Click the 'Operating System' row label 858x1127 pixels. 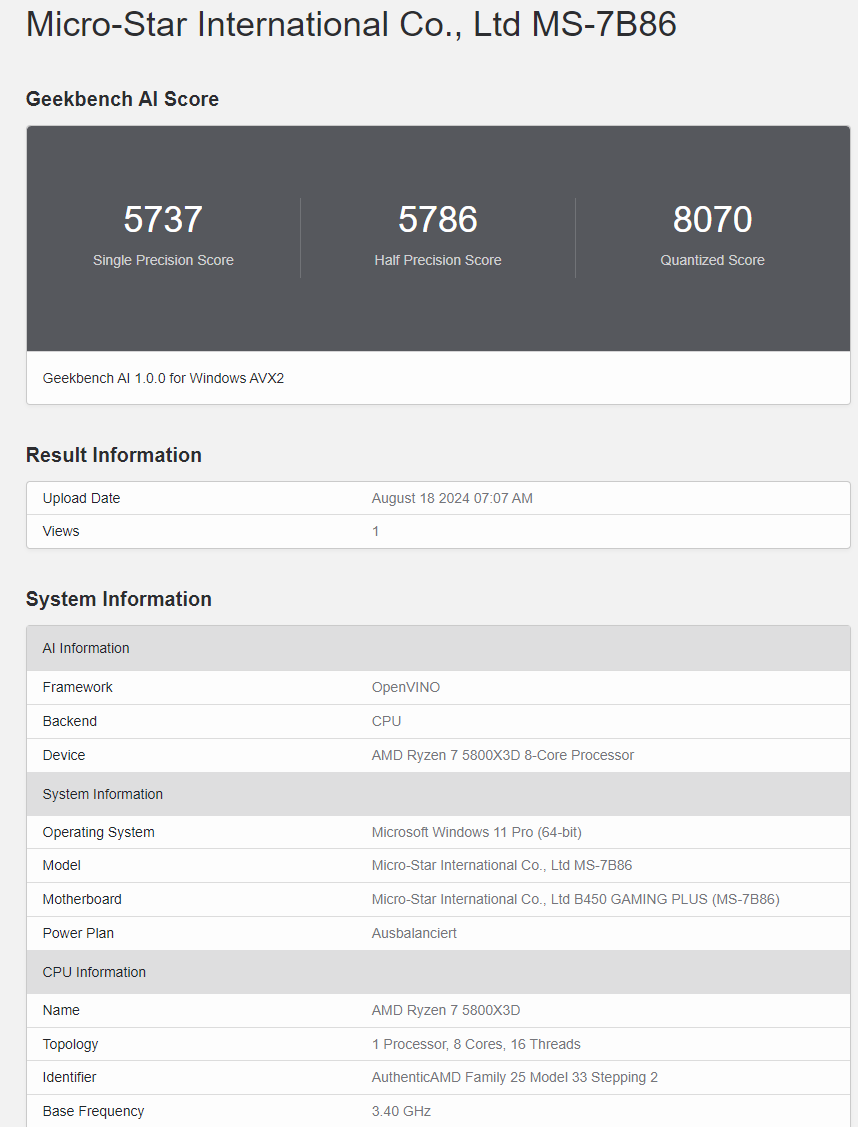[x=98, y=832]
